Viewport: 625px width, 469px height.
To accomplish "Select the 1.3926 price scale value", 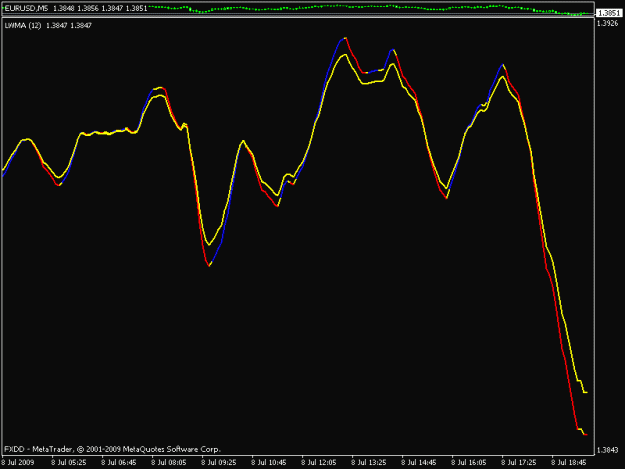I will (x=607, y=24).
